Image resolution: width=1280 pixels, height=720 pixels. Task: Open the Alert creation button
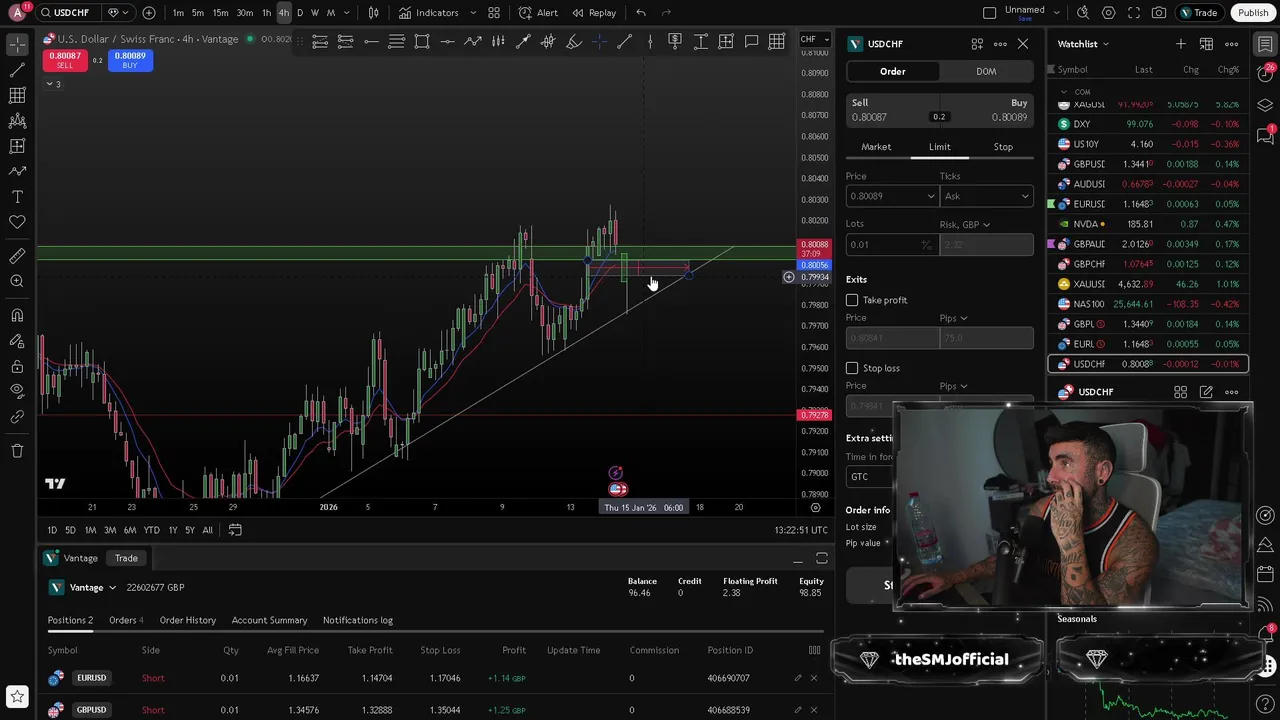pos(538,13)
